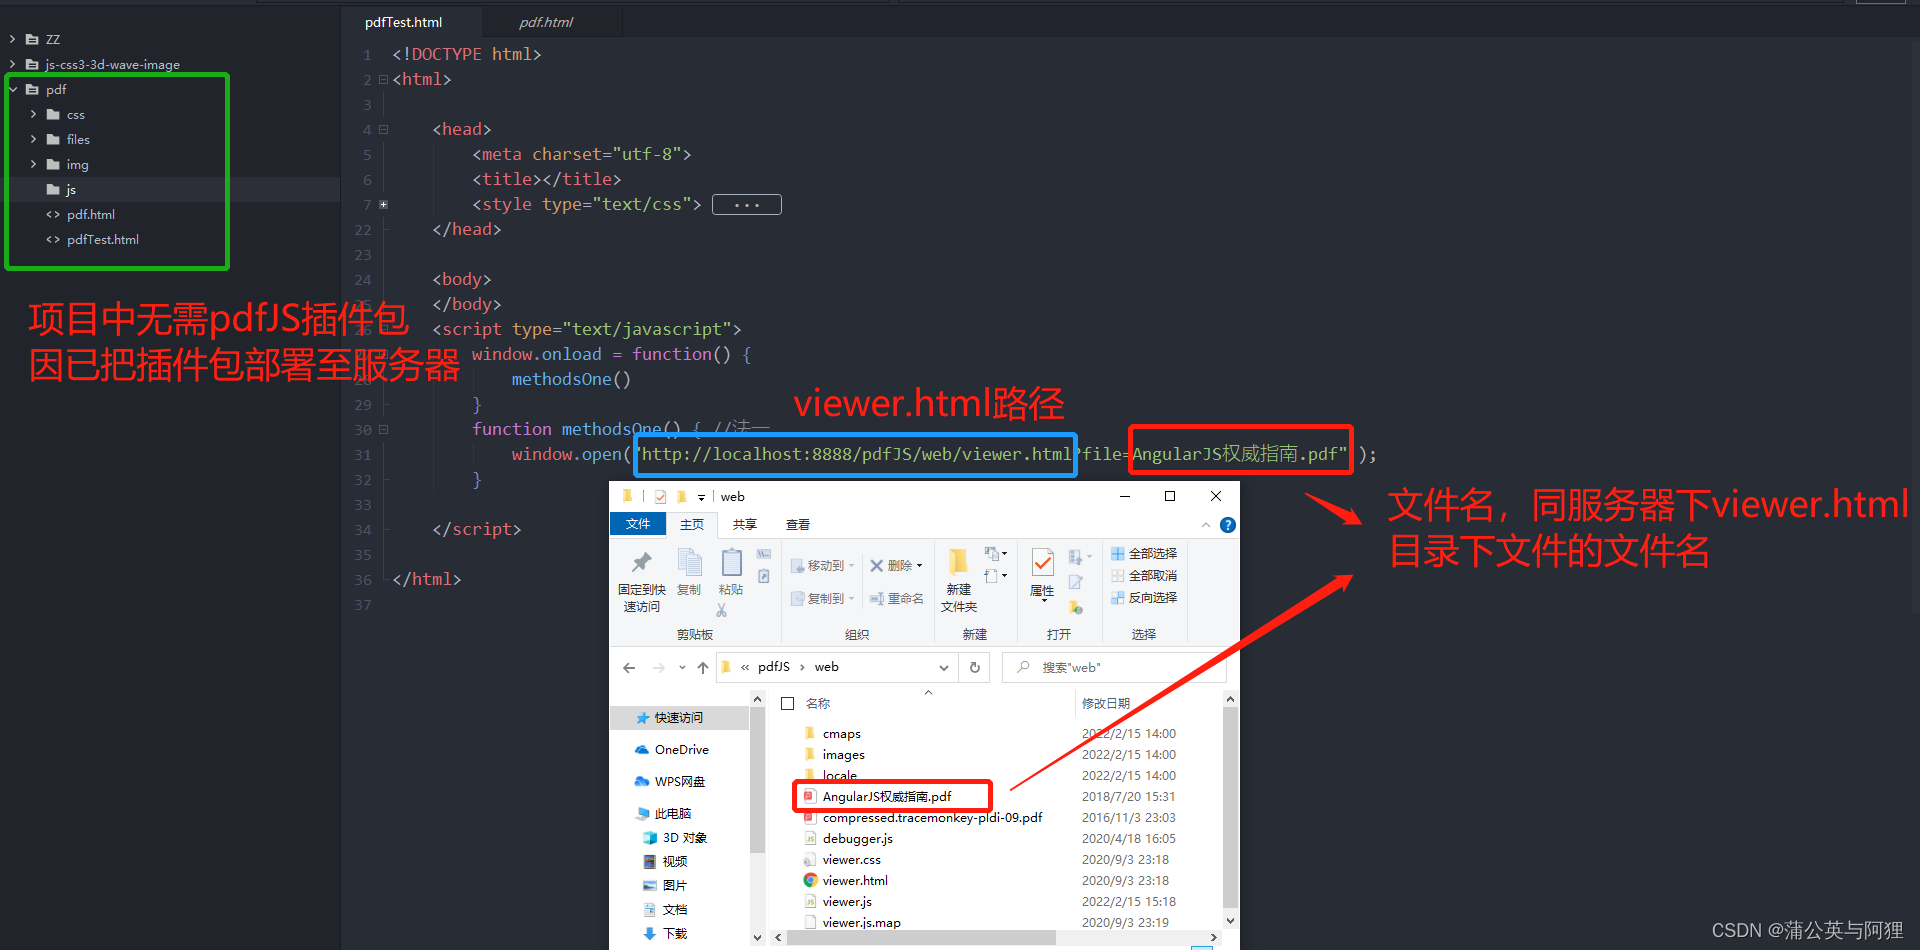The height and width of the screenshot is (950, 1920).
Task: Switch to the pdf.html editor tab
Action: point(546,22)
